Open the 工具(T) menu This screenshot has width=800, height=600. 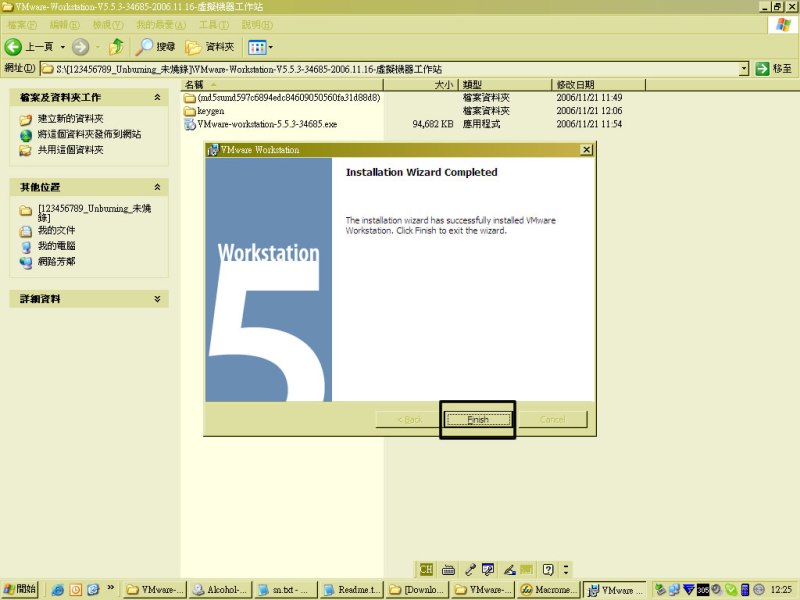point(214,24)
